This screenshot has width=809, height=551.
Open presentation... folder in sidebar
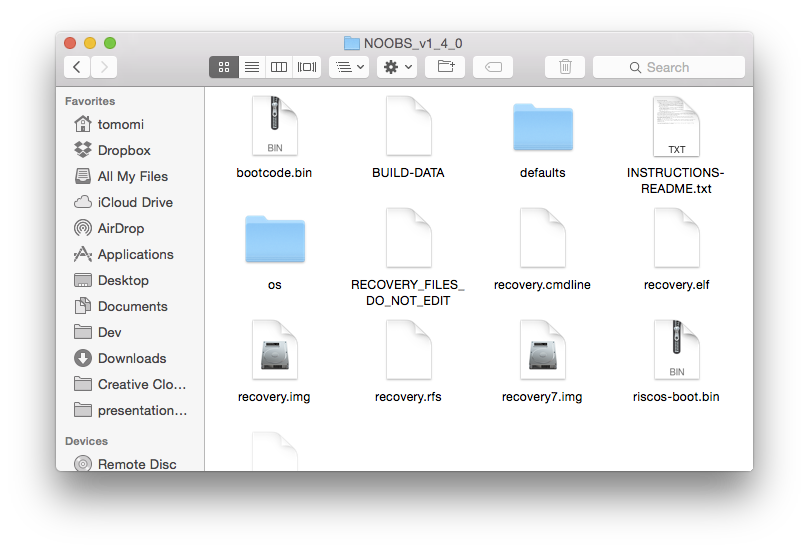tap(130, 410)
